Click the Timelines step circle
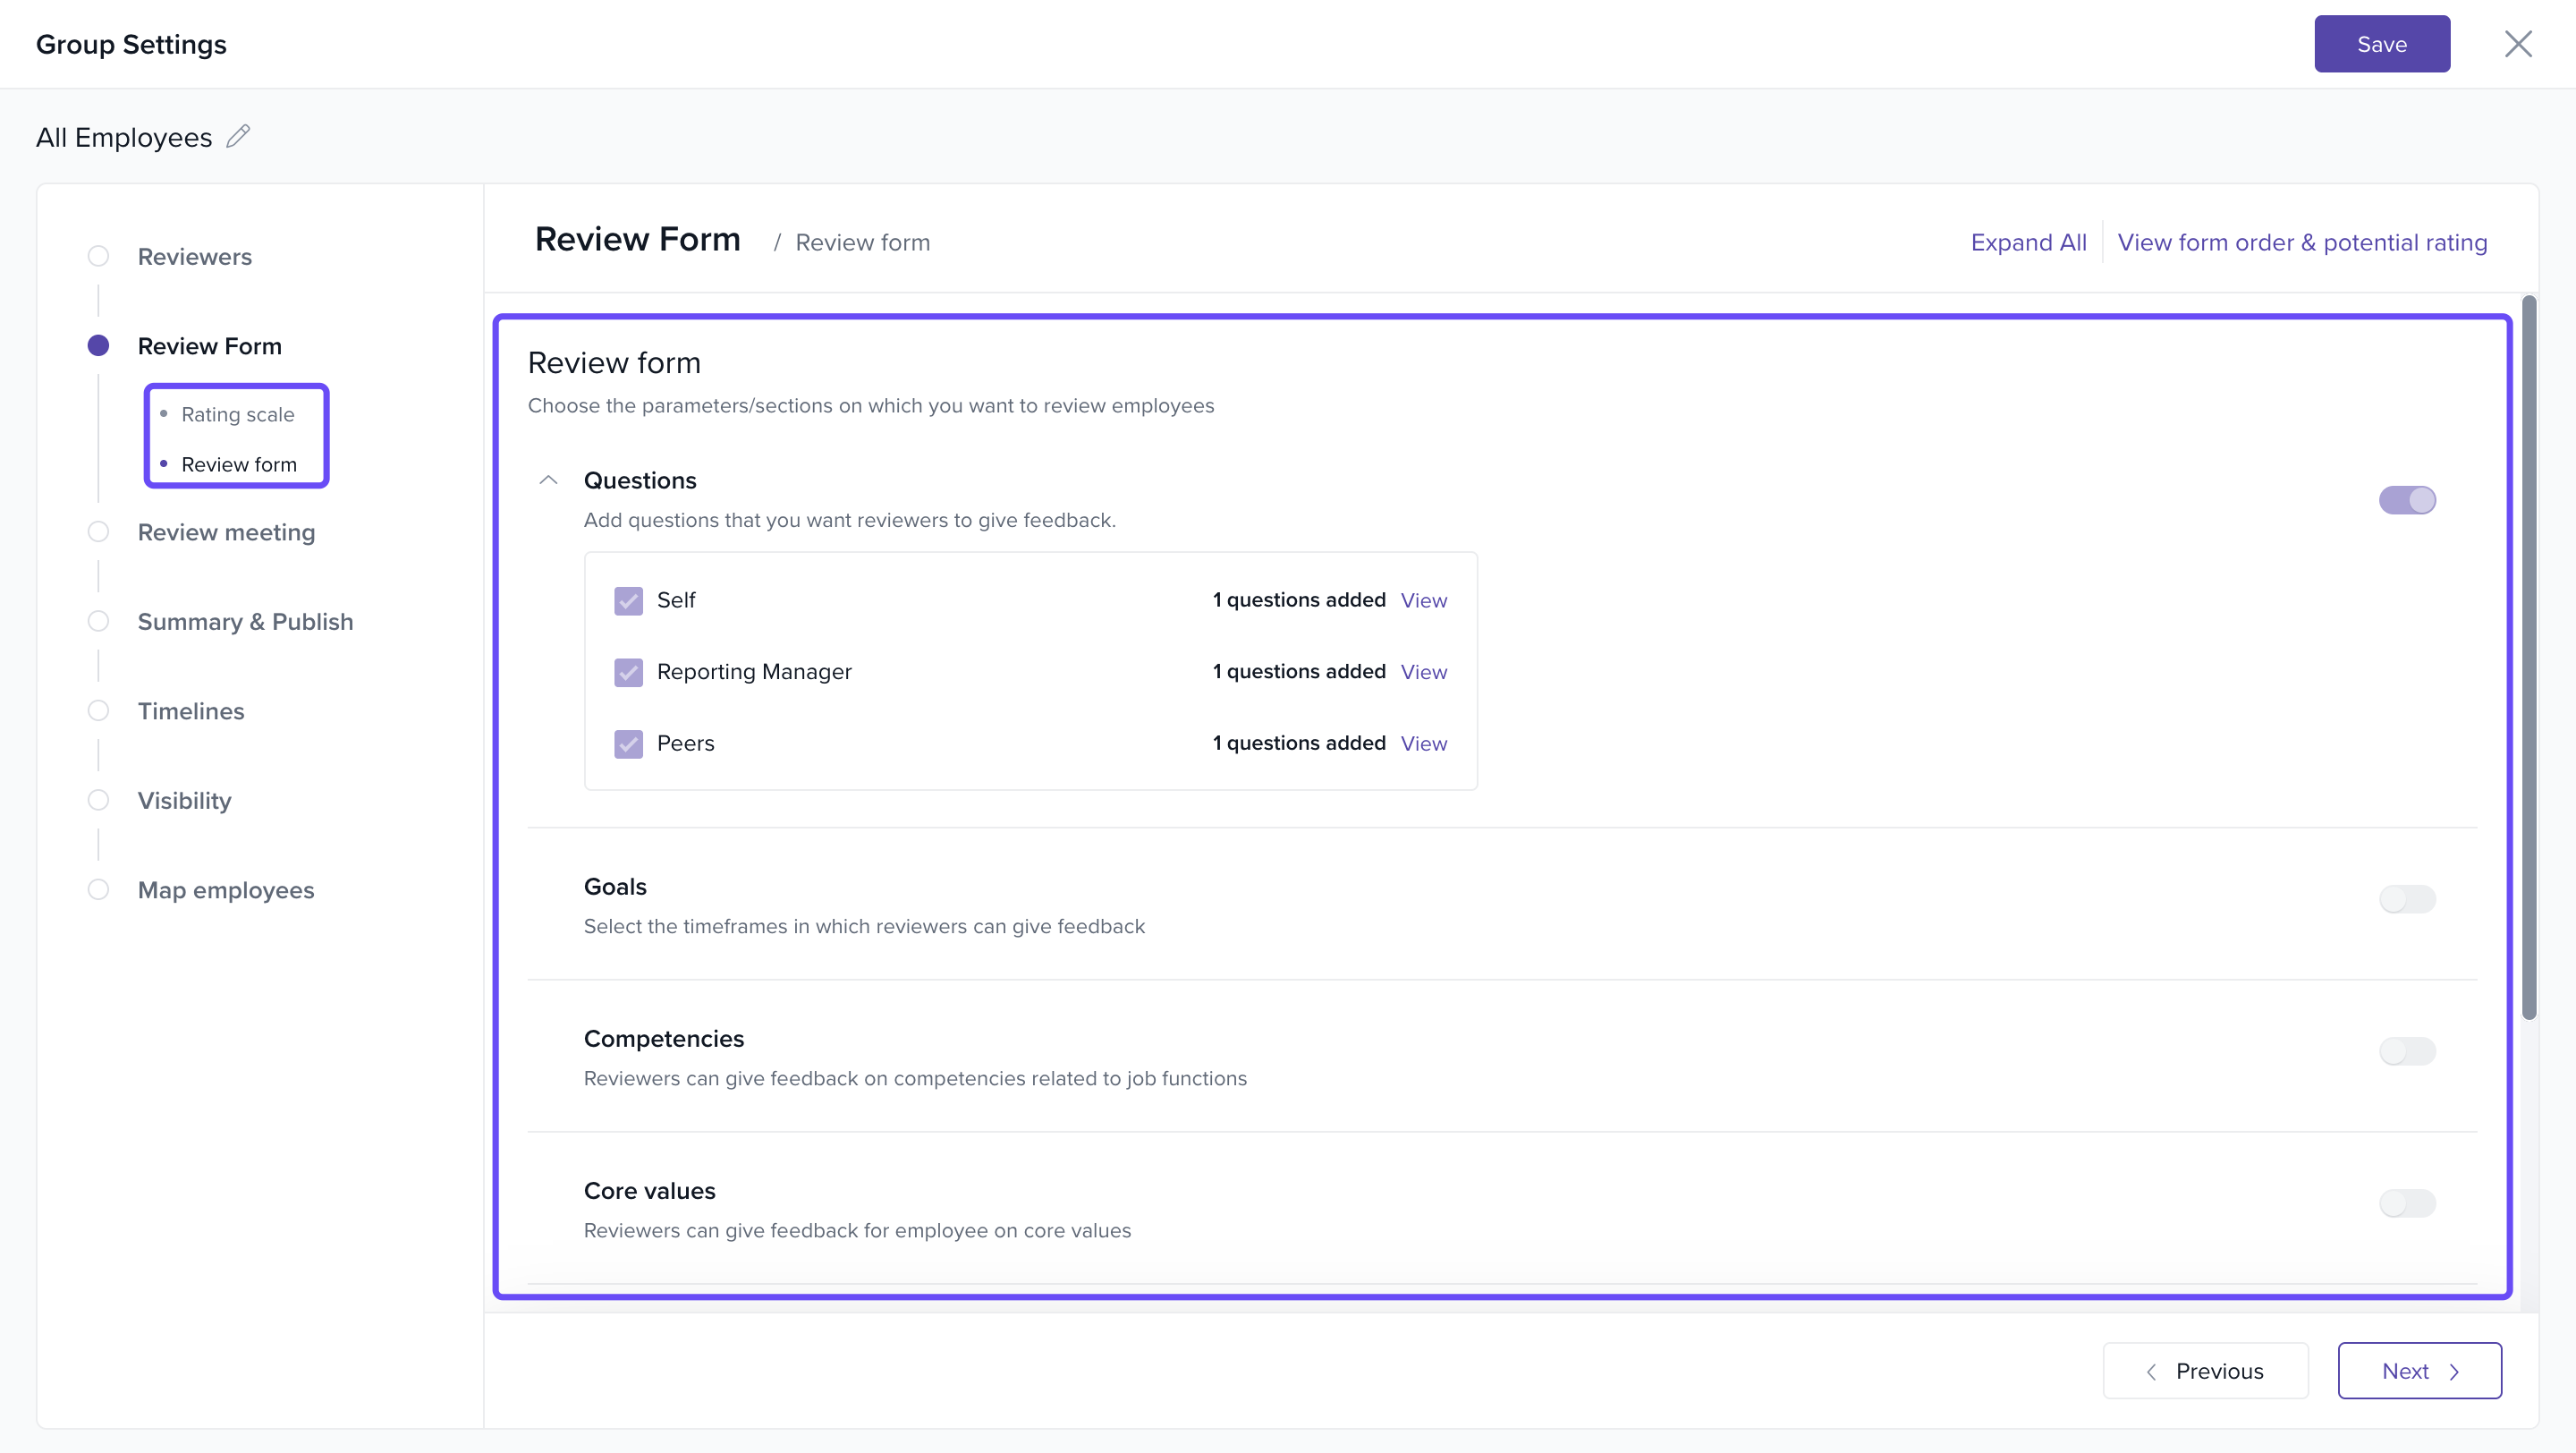2576x1453 pixels. coord(98,710)
